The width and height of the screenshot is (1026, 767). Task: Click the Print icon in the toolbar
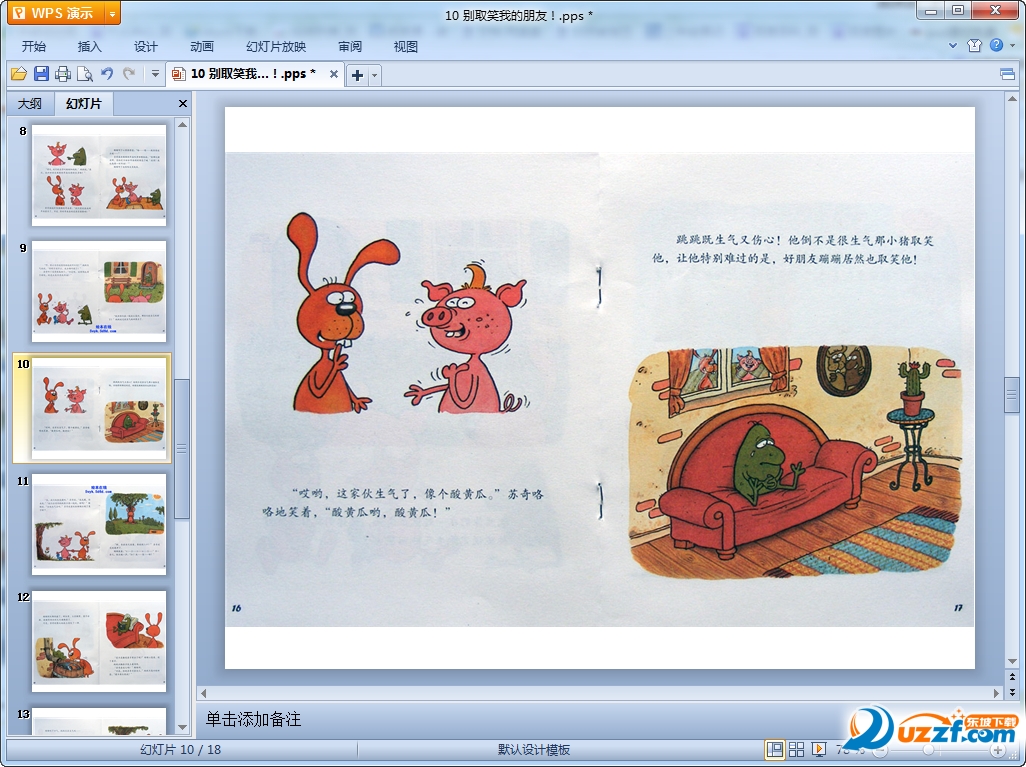click(63, 74)
